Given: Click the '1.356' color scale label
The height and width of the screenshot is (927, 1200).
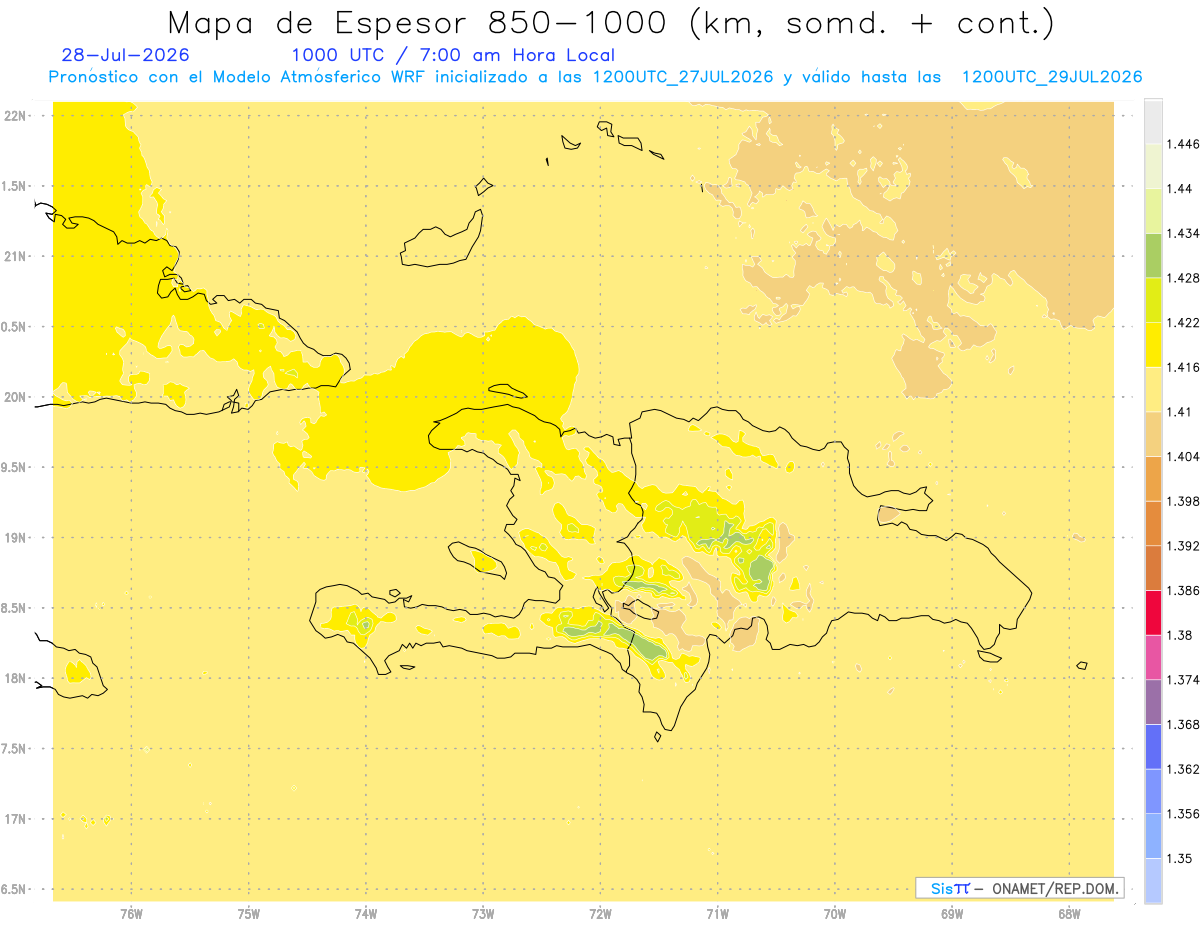Looking at the screenshot, I should [x=1183, y=814].
